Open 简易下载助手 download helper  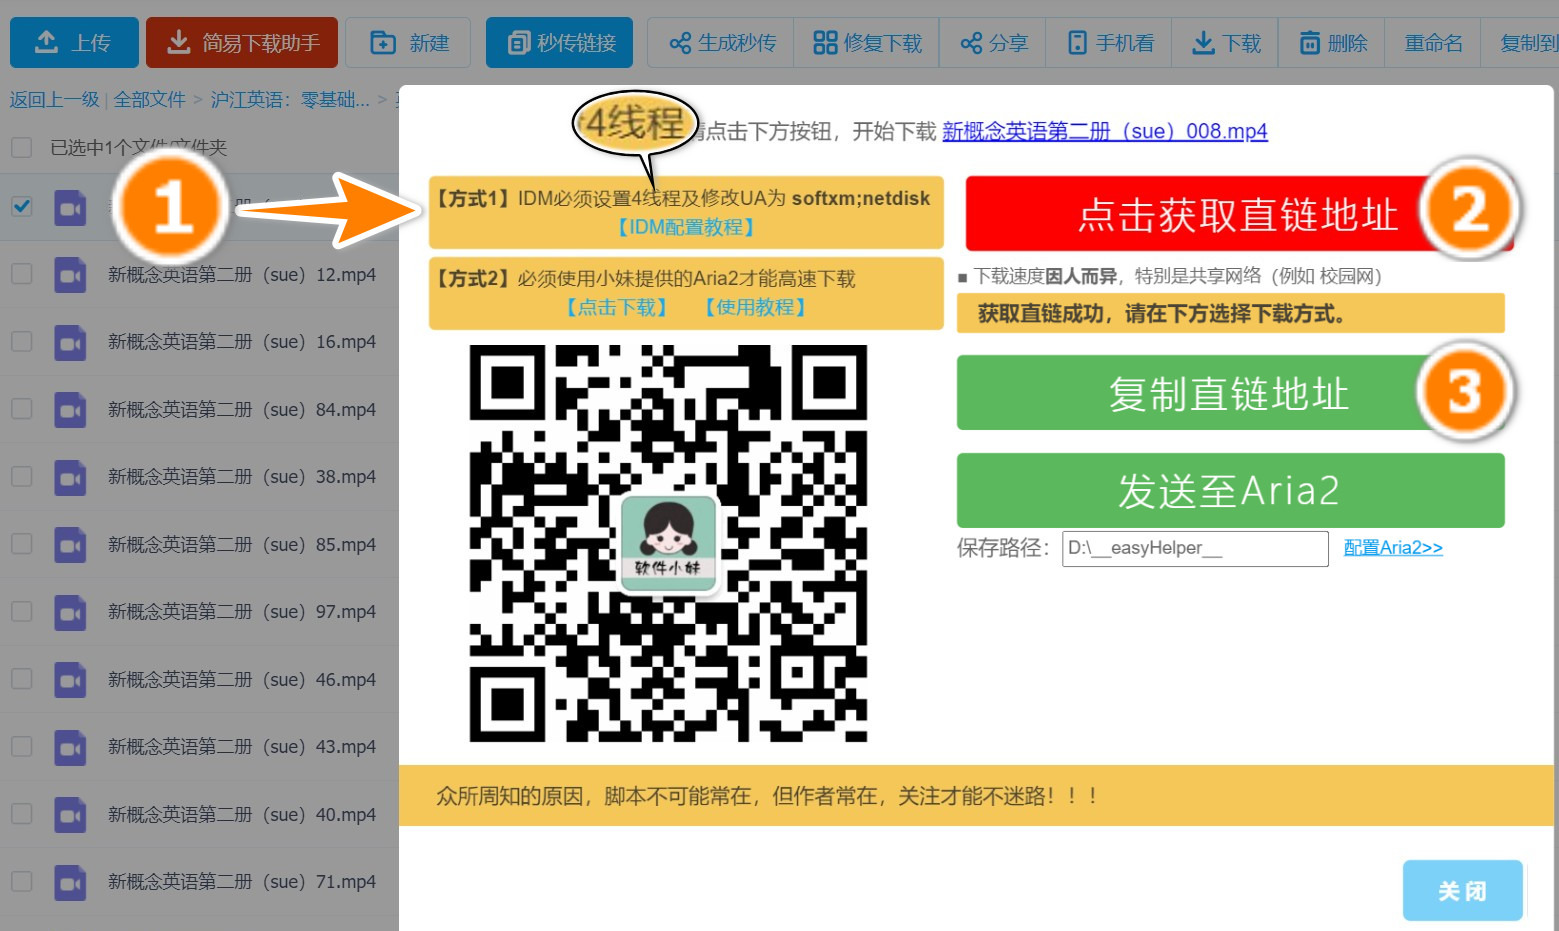coord(242,43)
